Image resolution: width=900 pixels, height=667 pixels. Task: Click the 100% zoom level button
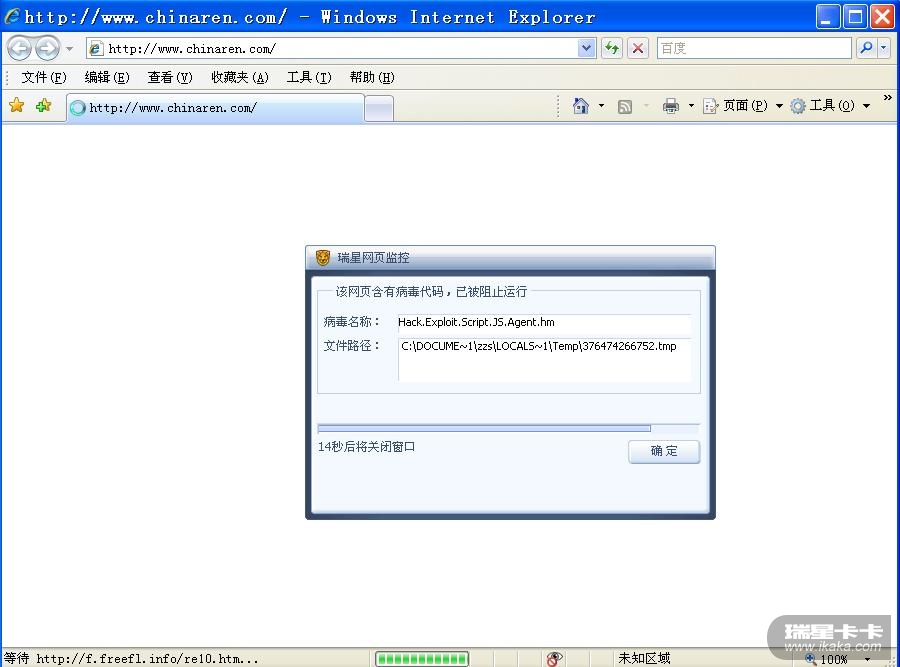tap(827, 660)
